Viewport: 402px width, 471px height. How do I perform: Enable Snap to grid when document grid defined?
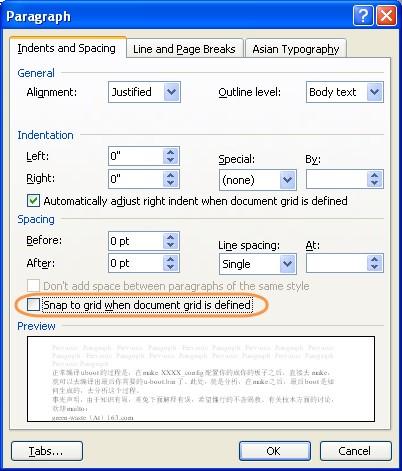click(x=33, y=305)
